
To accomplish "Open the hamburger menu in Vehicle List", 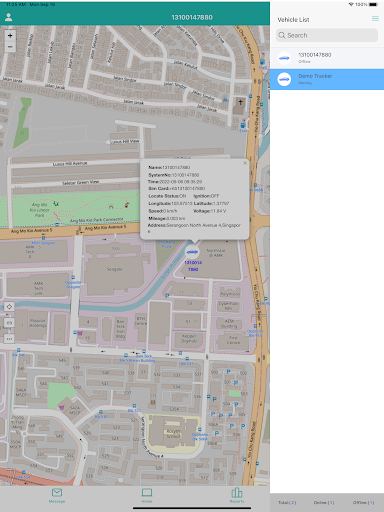I will pos(375,19).
